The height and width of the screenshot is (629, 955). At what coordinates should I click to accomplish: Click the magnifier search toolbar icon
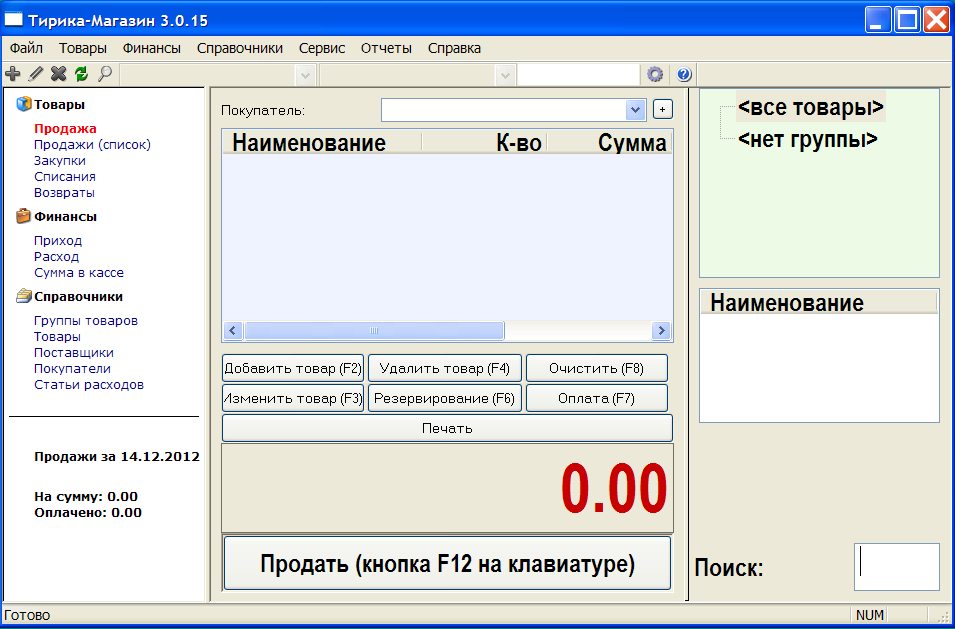coord(105,74)
